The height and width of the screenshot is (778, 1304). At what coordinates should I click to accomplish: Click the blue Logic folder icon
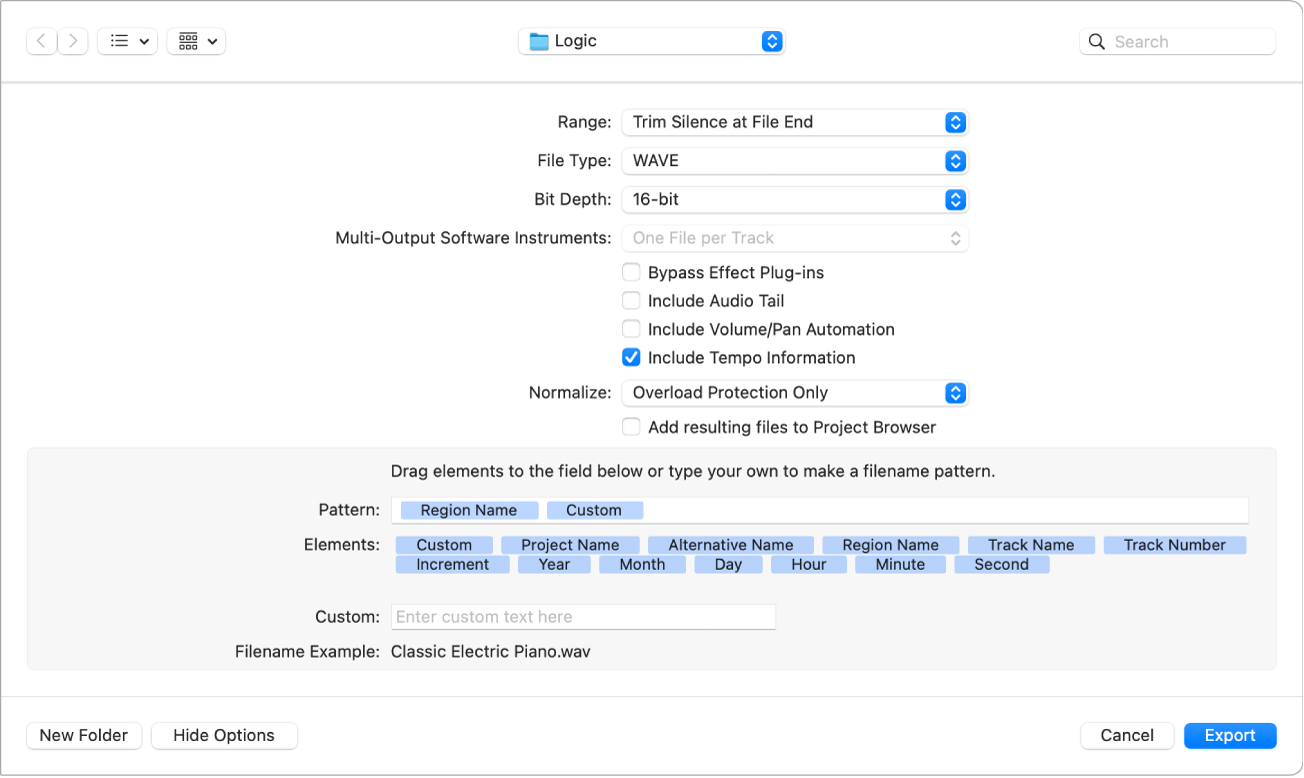(x=540, y=41)
